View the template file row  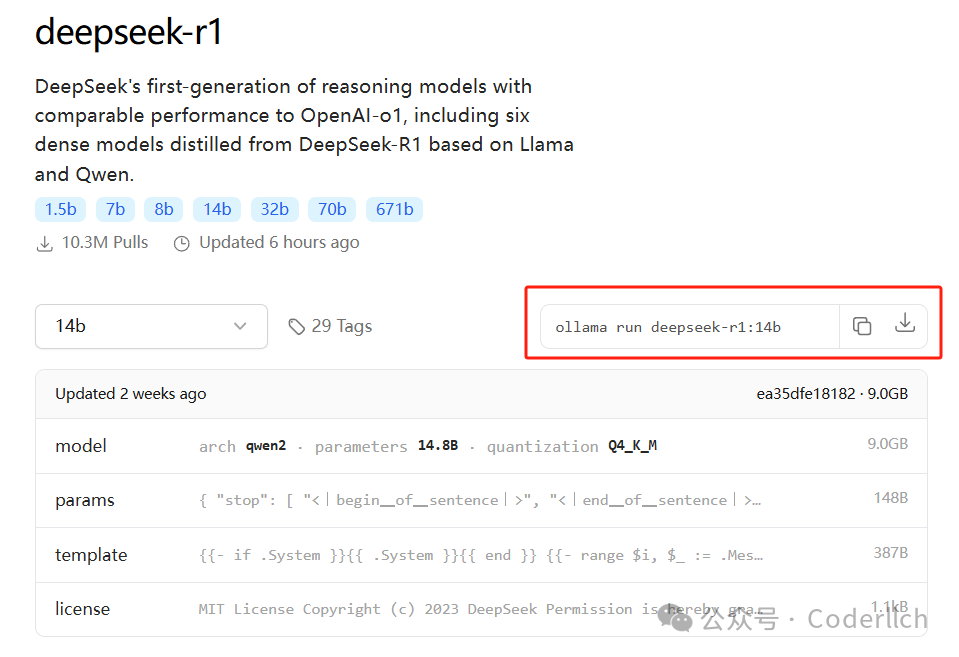pos(481,555)
